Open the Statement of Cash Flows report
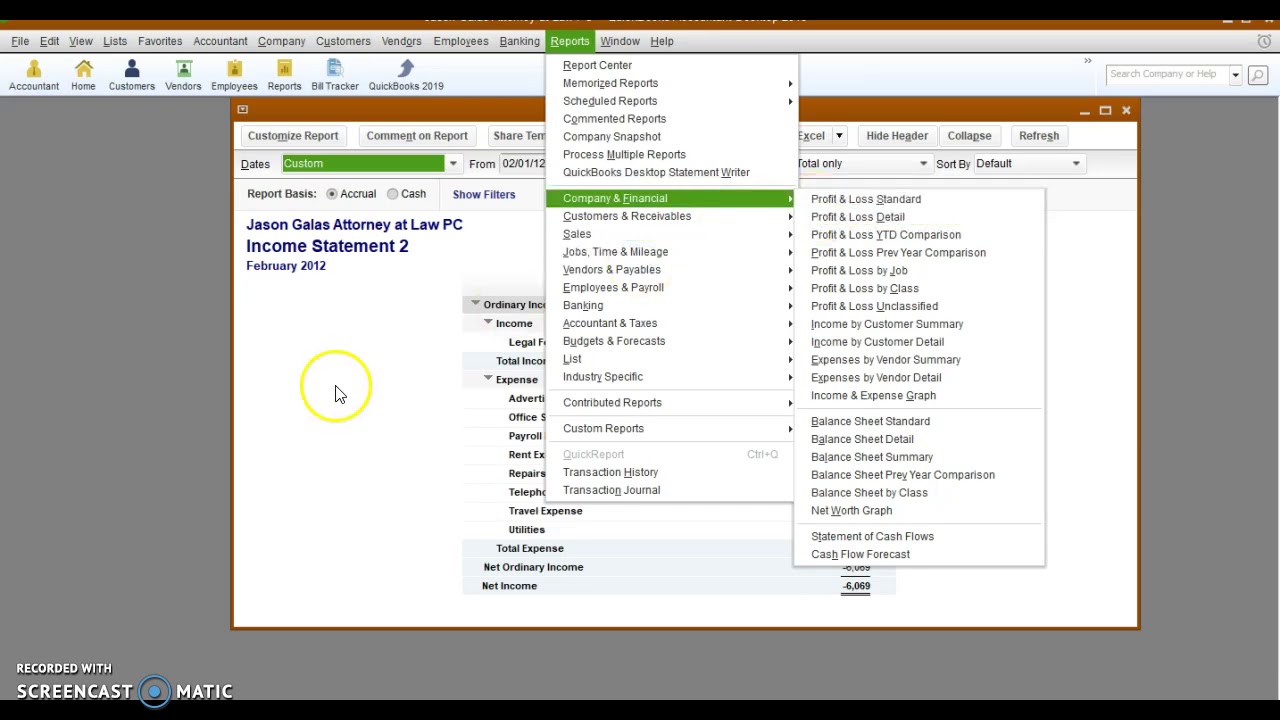Screen dimensions: 1280x720 [872, 536]
